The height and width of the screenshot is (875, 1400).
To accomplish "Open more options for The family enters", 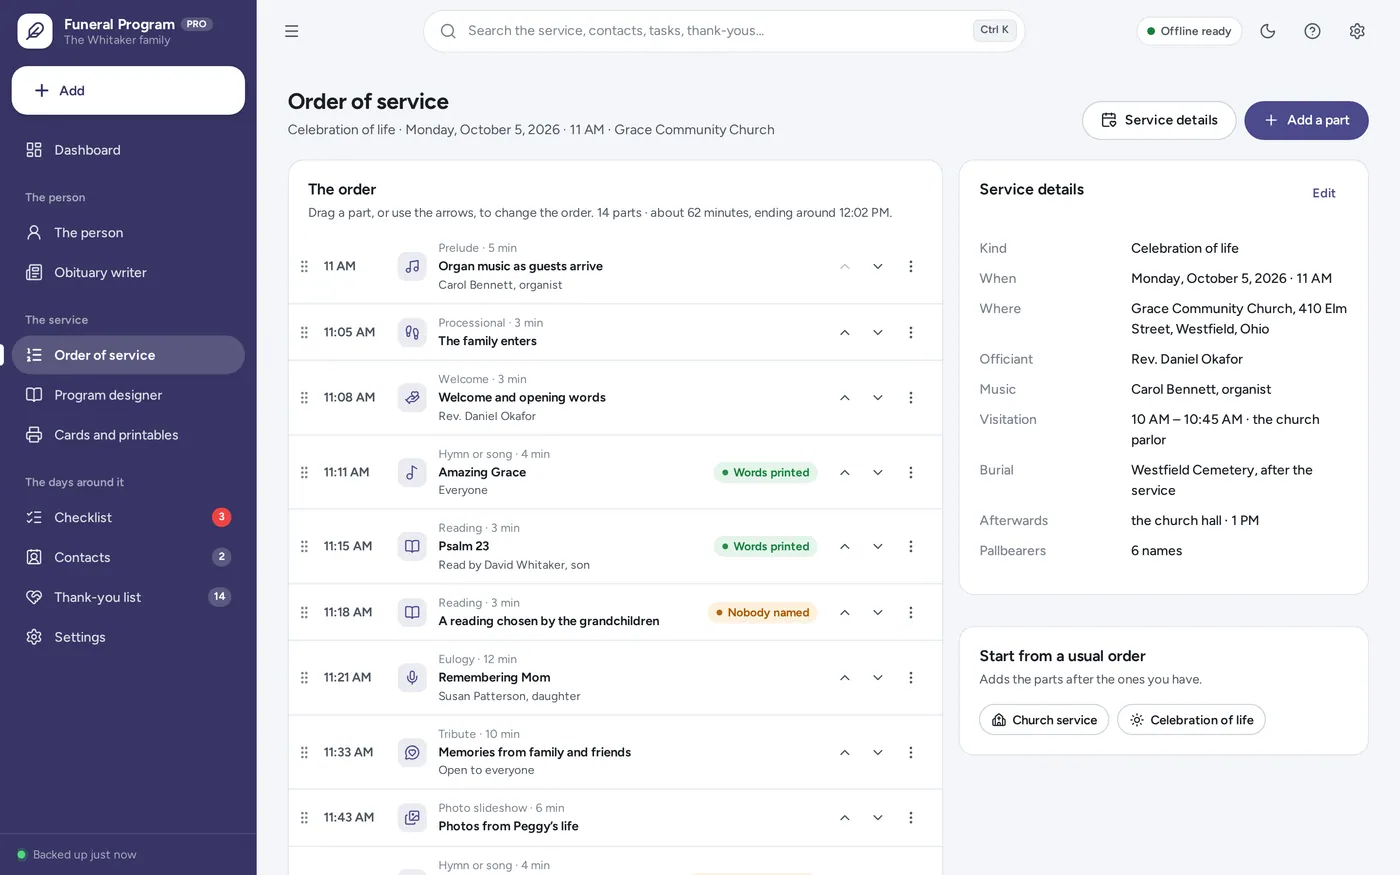I will tap(910, 332).
